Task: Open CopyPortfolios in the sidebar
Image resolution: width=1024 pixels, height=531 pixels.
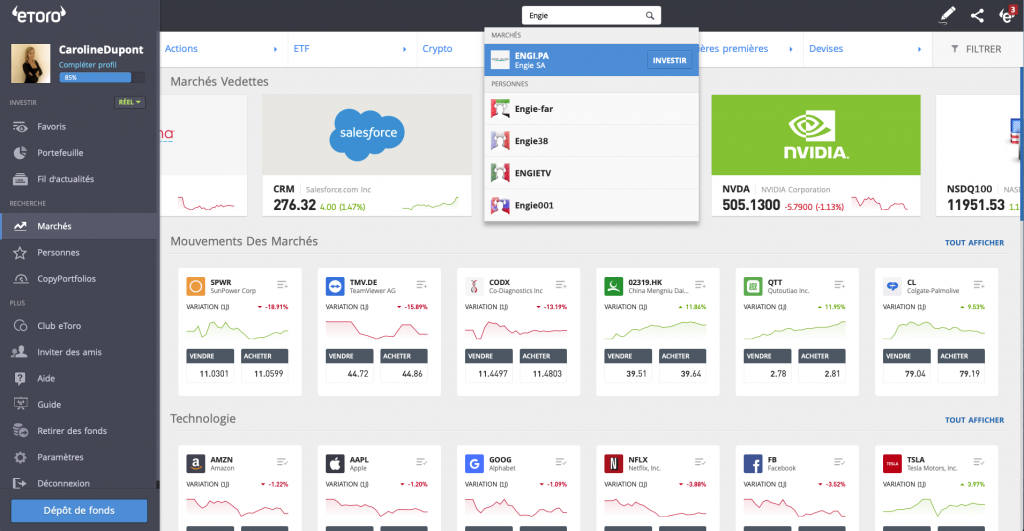Action: tap(79, 279)
